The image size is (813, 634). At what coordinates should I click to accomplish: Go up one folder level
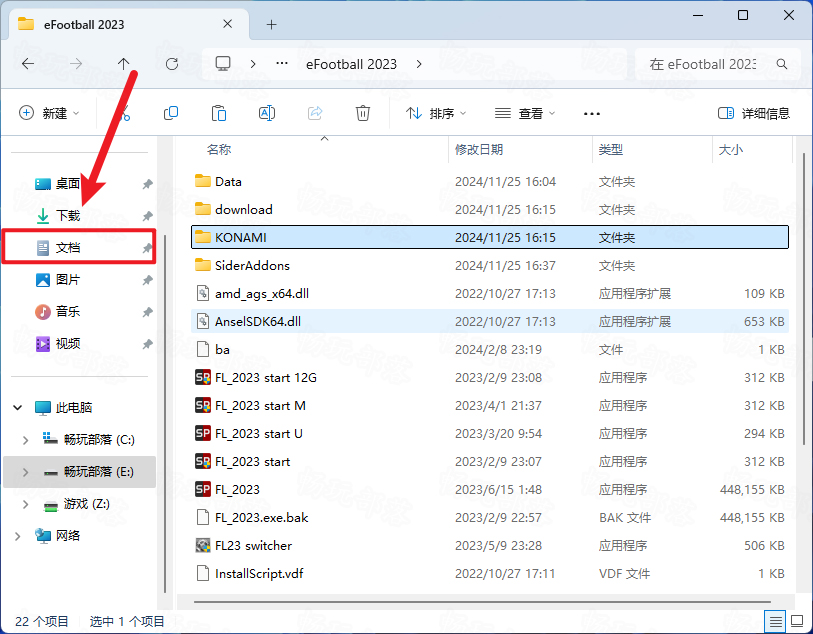click(123, 64)
